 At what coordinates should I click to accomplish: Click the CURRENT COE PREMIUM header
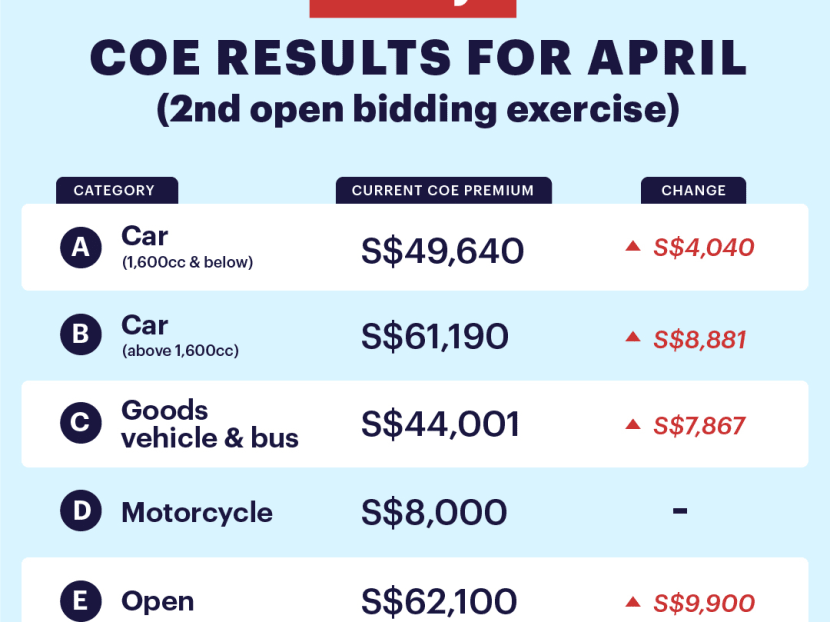tap(442, 190)
